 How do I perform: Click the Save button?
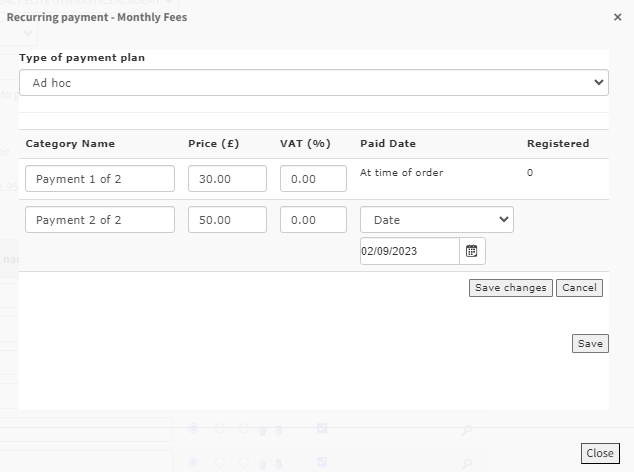(x=590, y=344)
